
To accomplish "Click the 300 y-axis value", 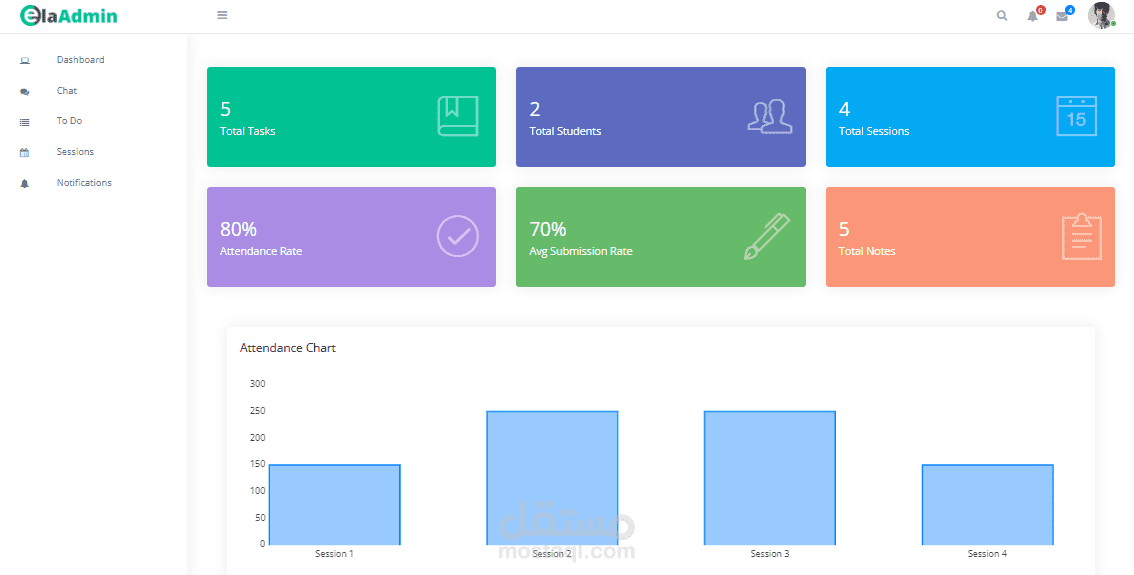I will click(257, 384).
